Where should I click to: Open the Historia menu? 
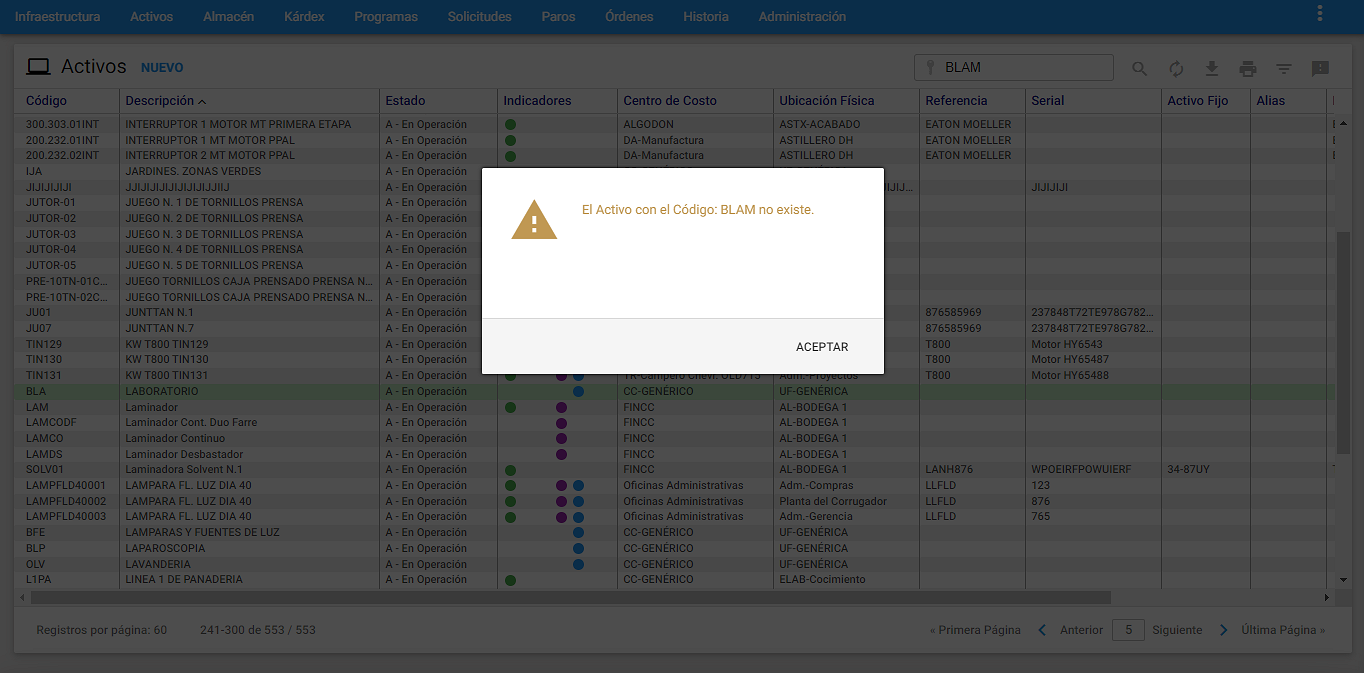[x=706, y=16]
